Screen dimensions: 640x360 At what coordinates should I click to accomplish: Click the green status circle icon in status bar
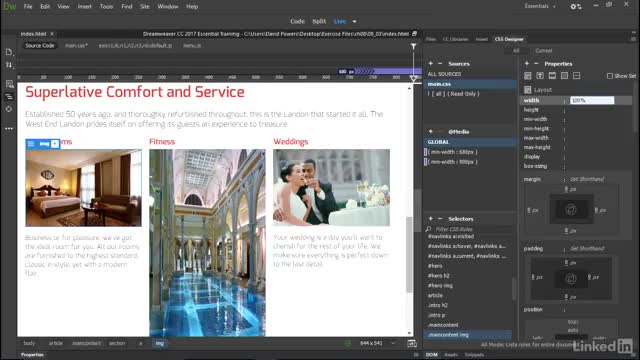tap(347, 344)
